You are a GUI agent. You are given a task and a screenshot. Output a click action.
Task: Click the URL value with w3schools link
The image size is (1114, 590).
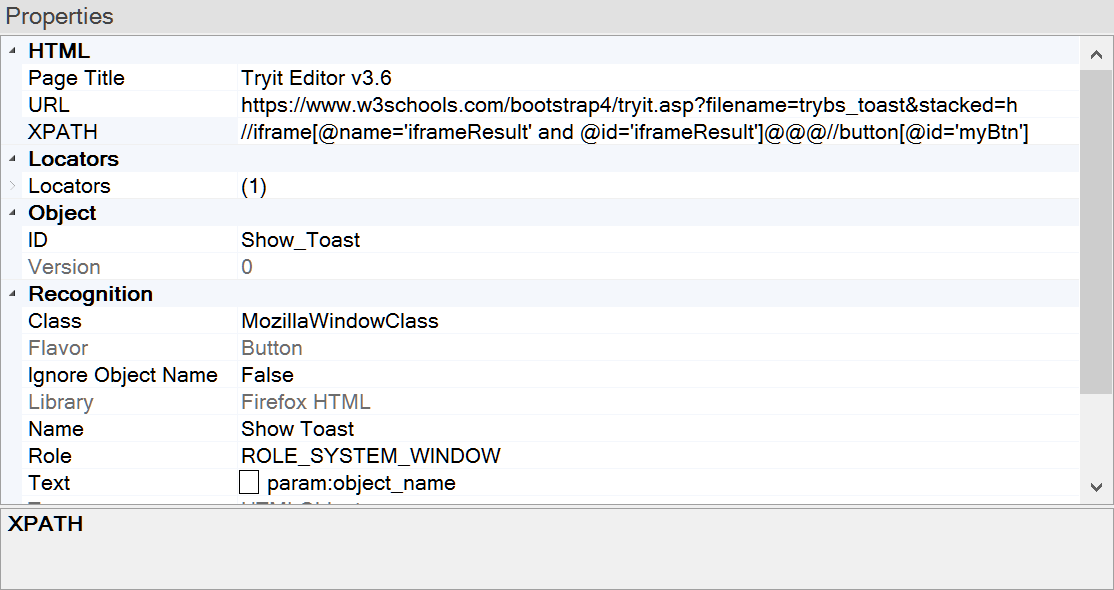click(628, 105)
